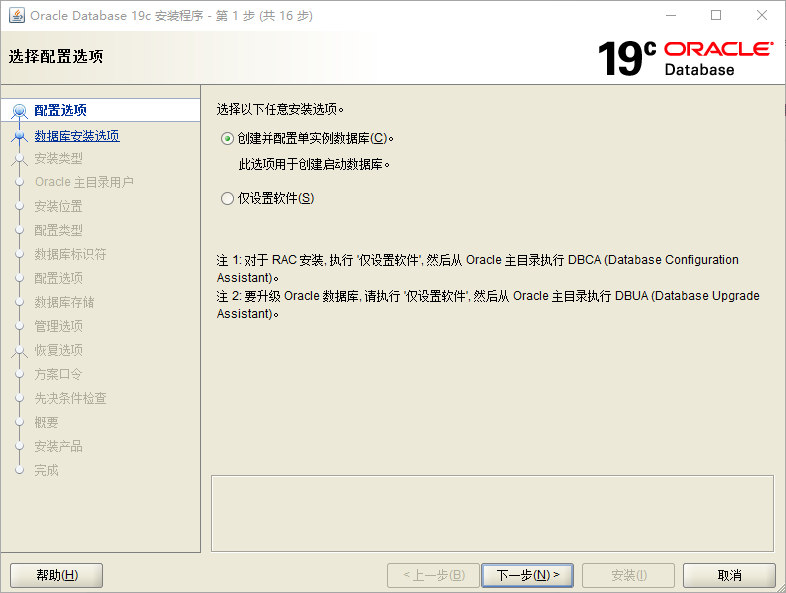The height and width of the screenshot is (593, 786).
Task: Click 先决条件检查 step in sidebar
Action: [70, 398]
